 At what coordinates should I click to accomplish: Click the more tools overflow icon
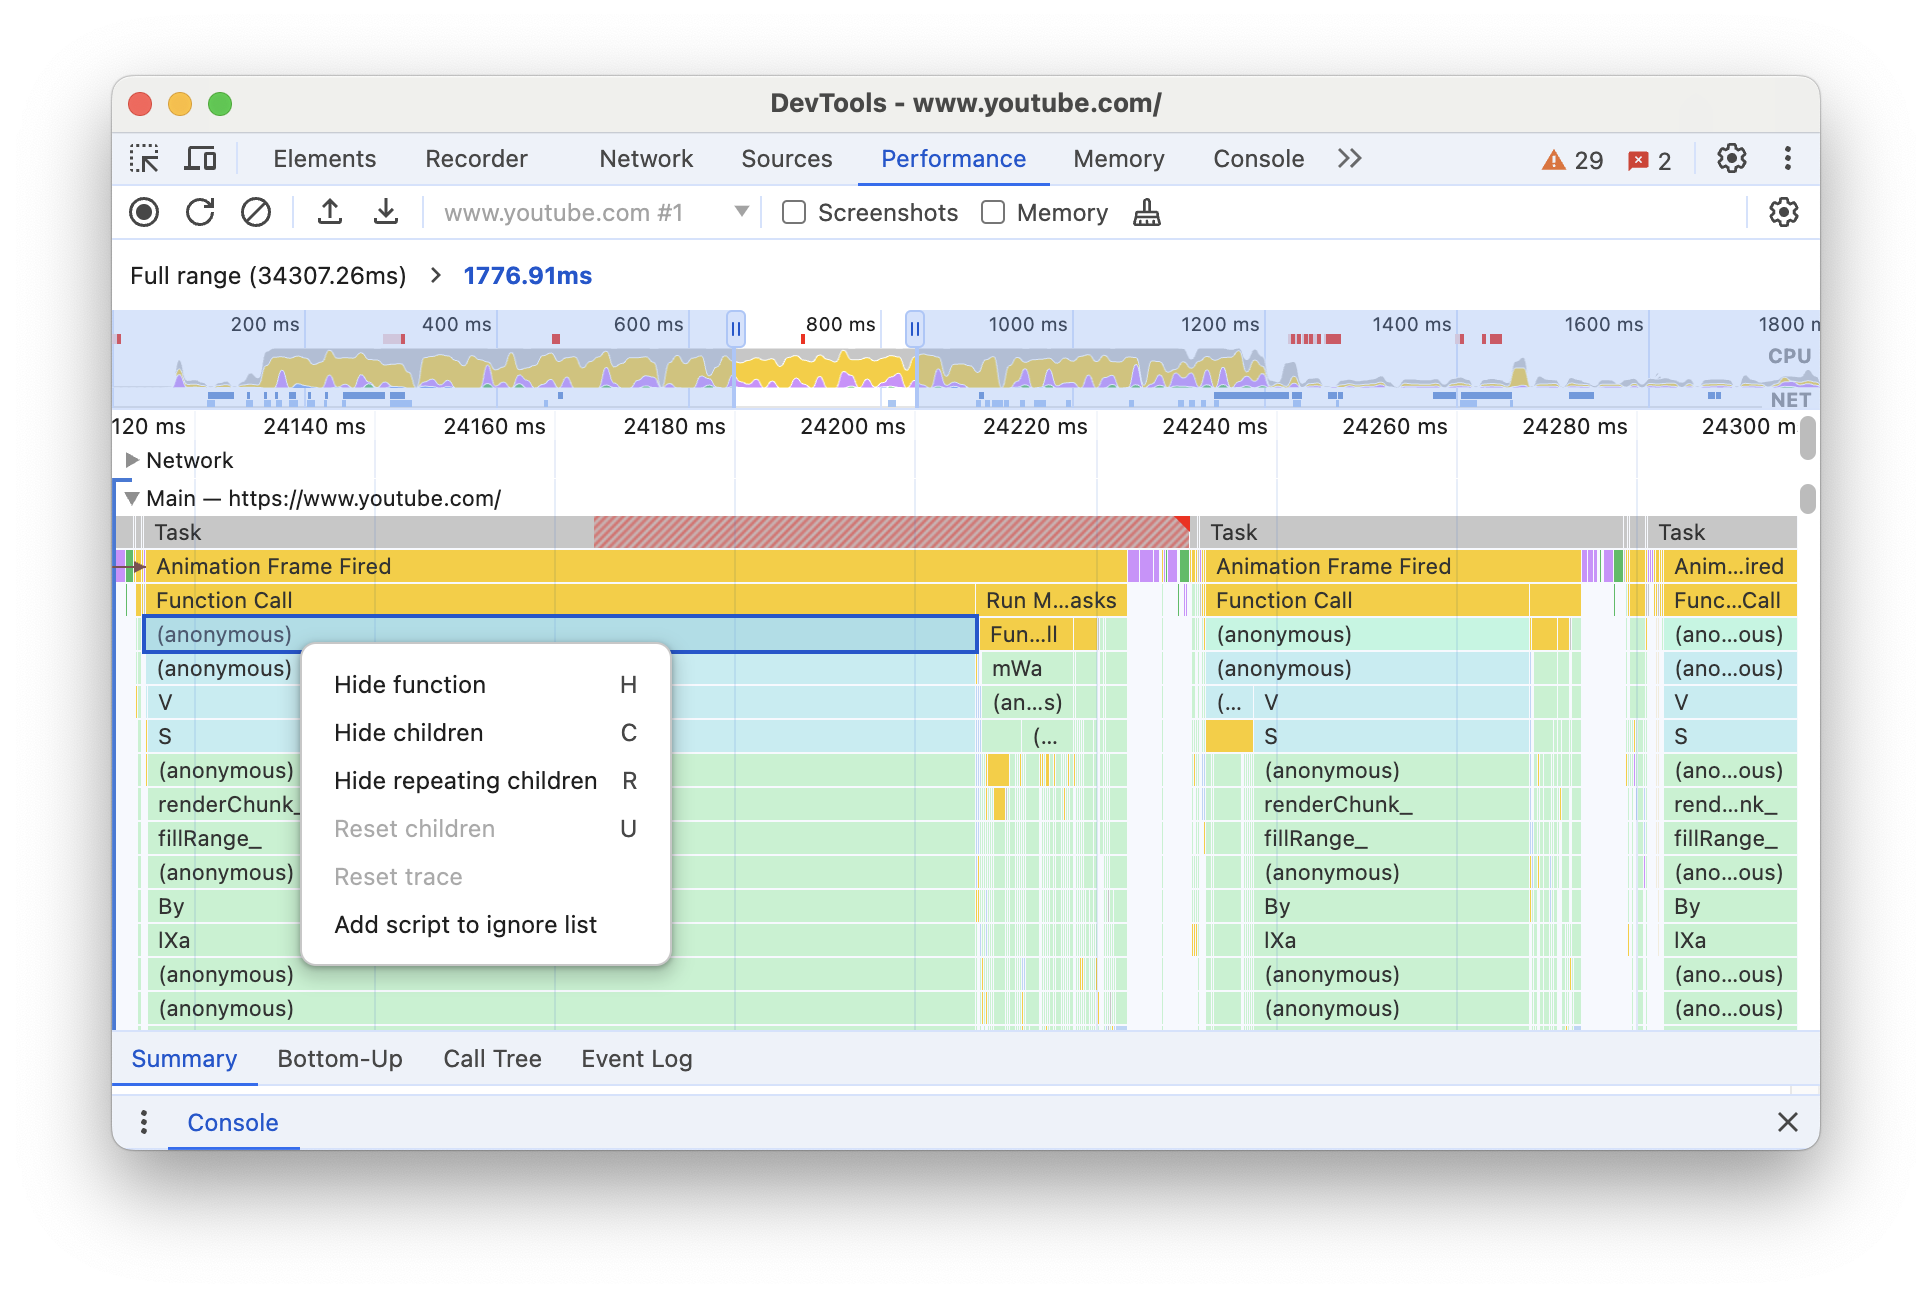[x=1347, y=158]
